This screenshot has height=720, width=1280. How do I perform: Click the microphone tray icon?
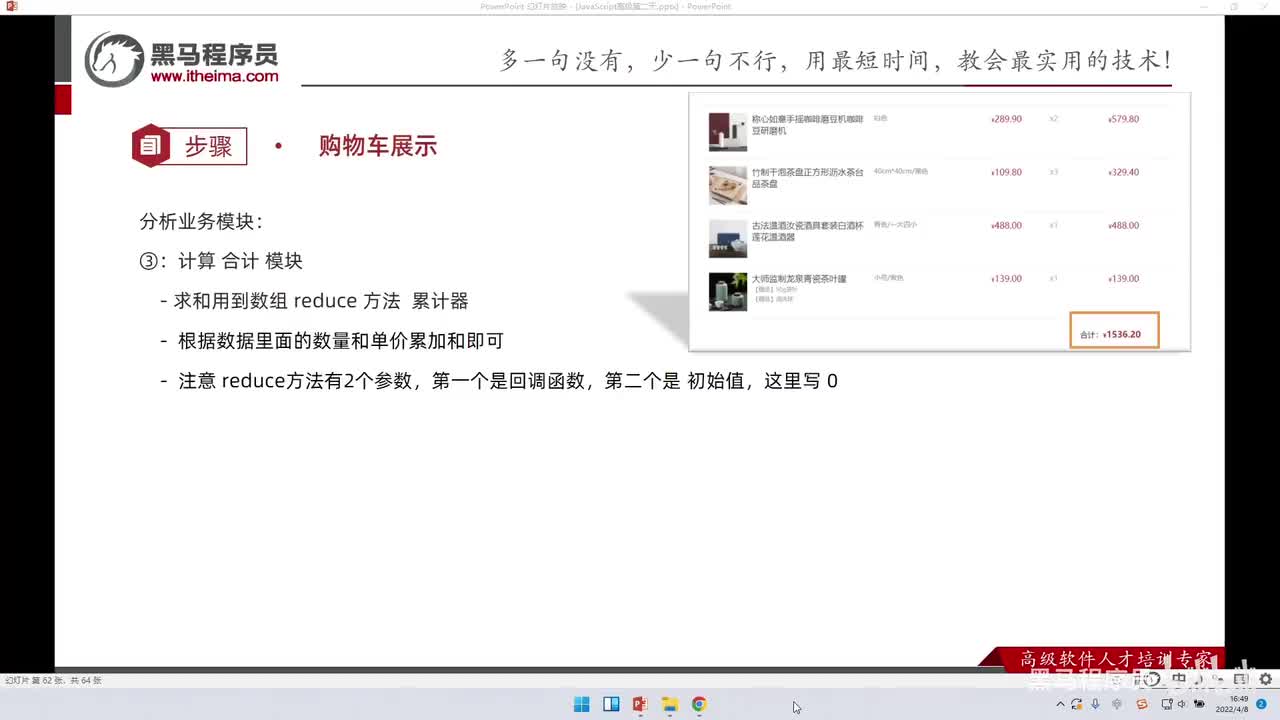(x=1096, y=704)
